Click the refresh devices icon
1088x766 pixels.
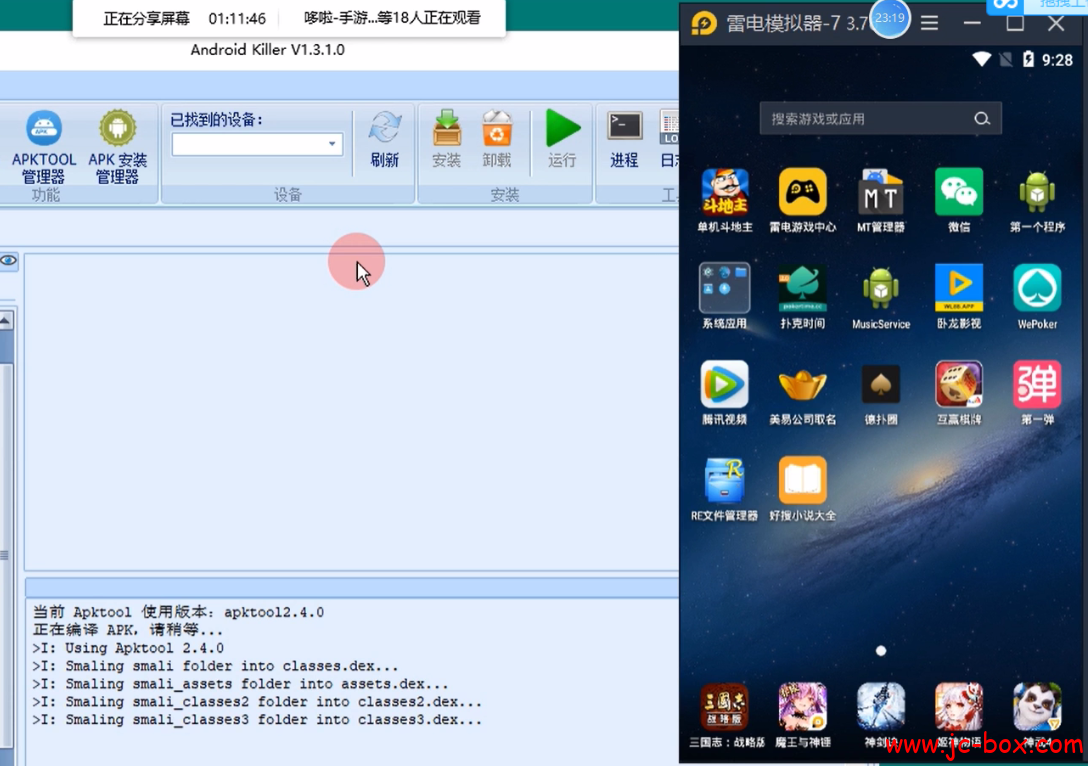point(385,139)
